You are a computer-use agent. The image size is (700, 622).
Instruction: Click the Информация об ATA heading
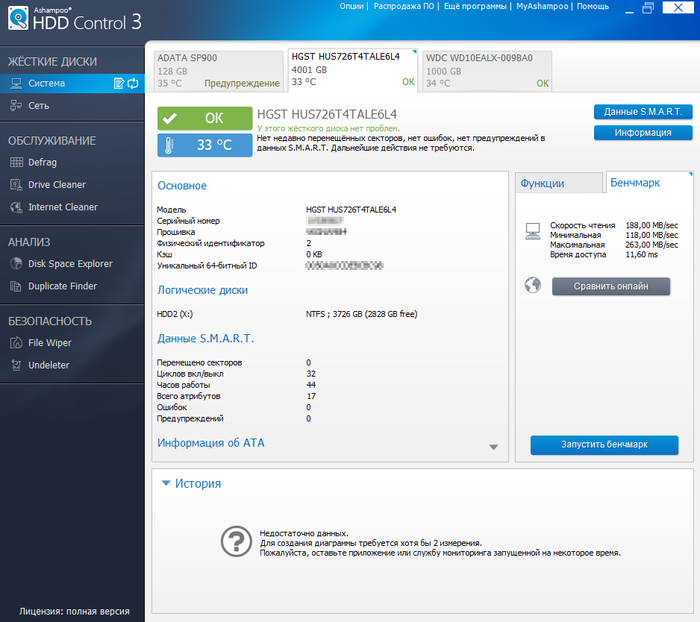(x=211, y=443)
